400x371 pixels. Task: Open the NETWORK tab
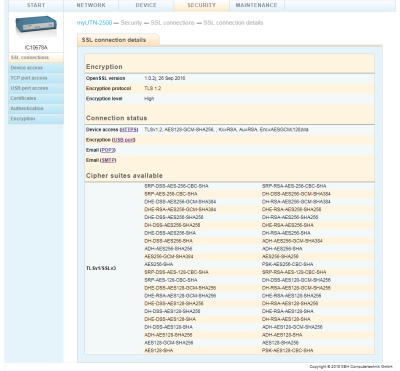(x=91, y=5)
